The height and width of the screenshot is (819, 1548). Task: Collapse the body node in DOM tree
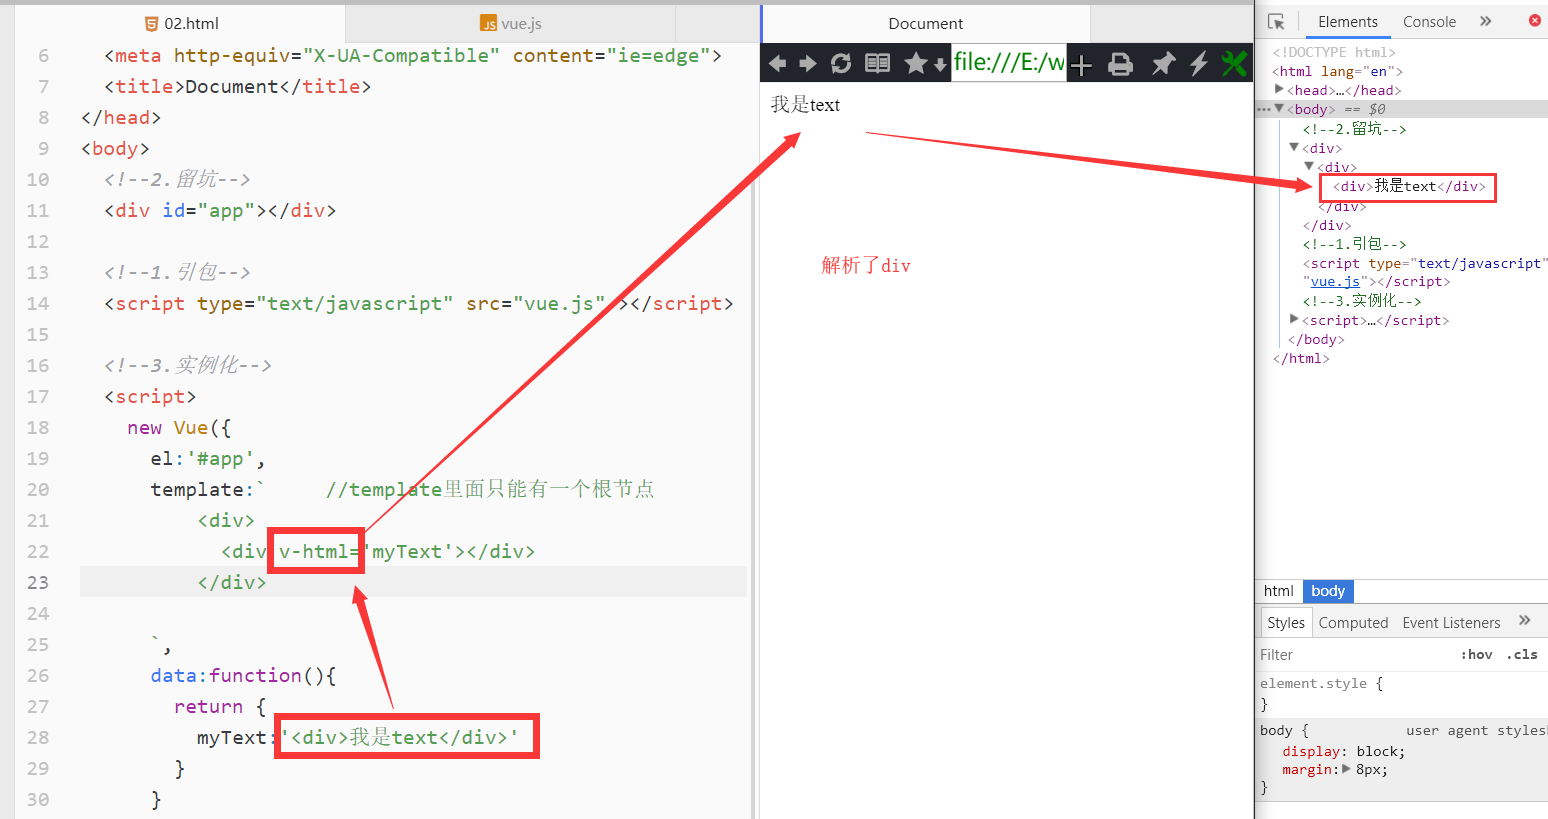coord(1279,108)
